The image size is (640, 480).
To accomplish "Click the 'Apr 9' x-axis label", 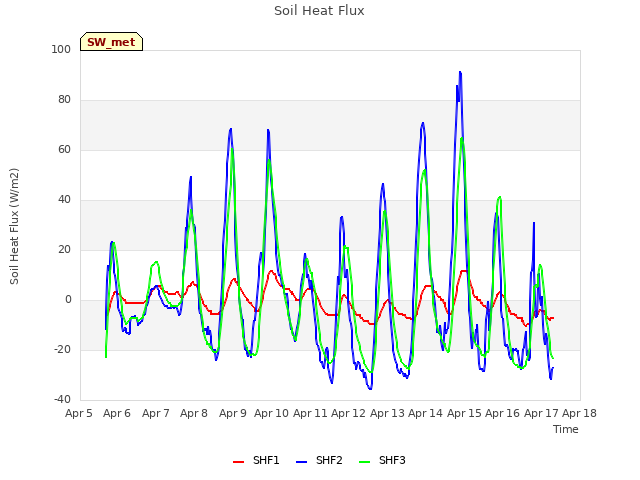I will point(233,413).
